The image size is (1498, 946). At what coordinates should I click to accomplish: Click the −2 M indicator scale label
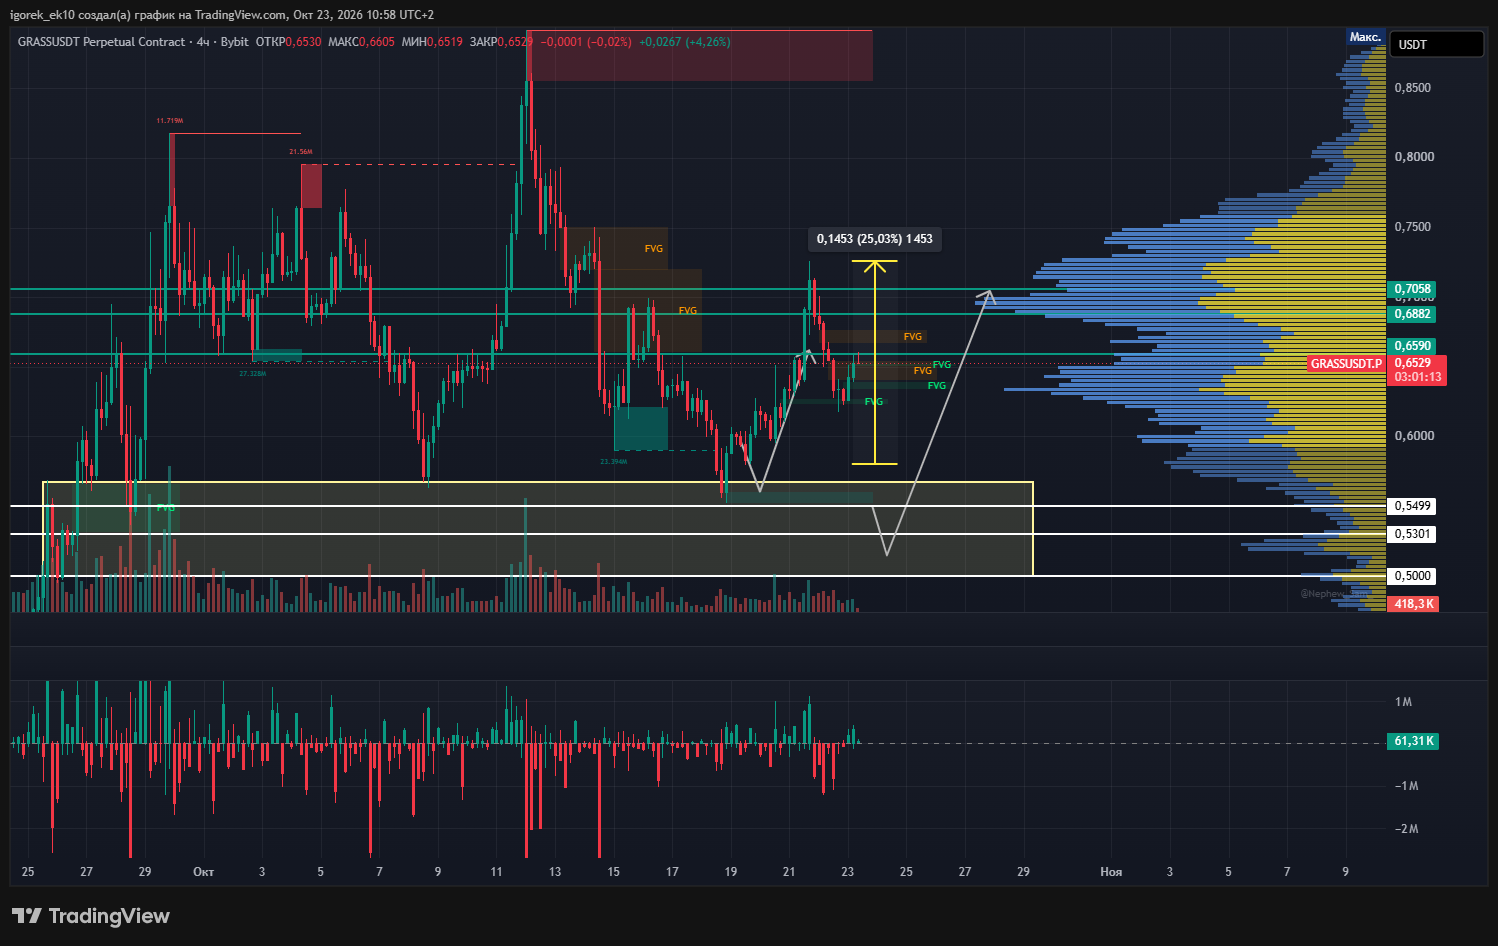tap(1406, 829)
